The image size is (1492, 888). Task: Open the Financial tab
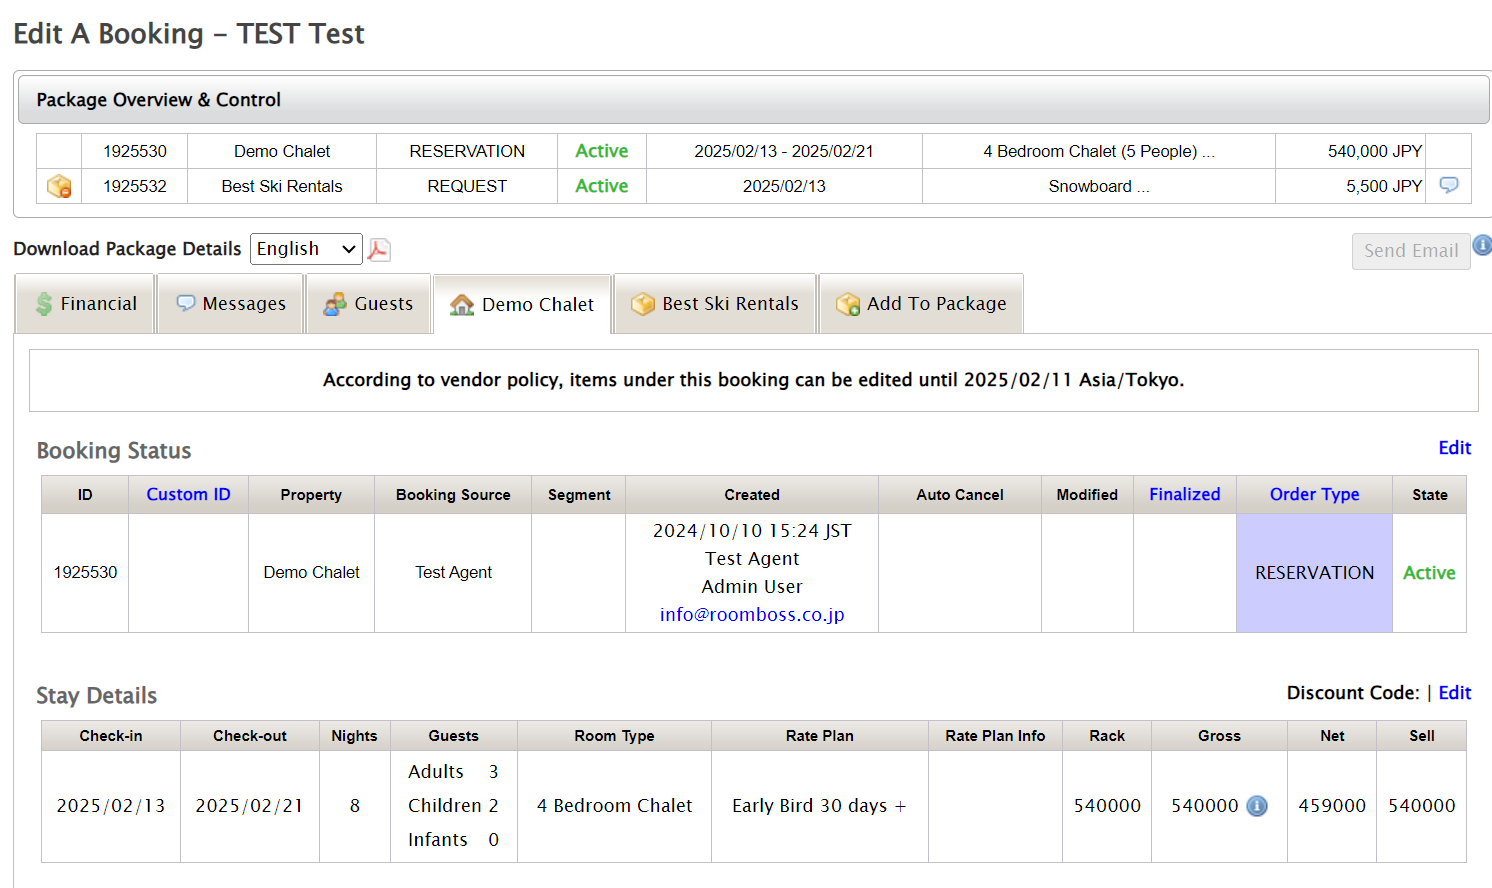coord(86,304)
